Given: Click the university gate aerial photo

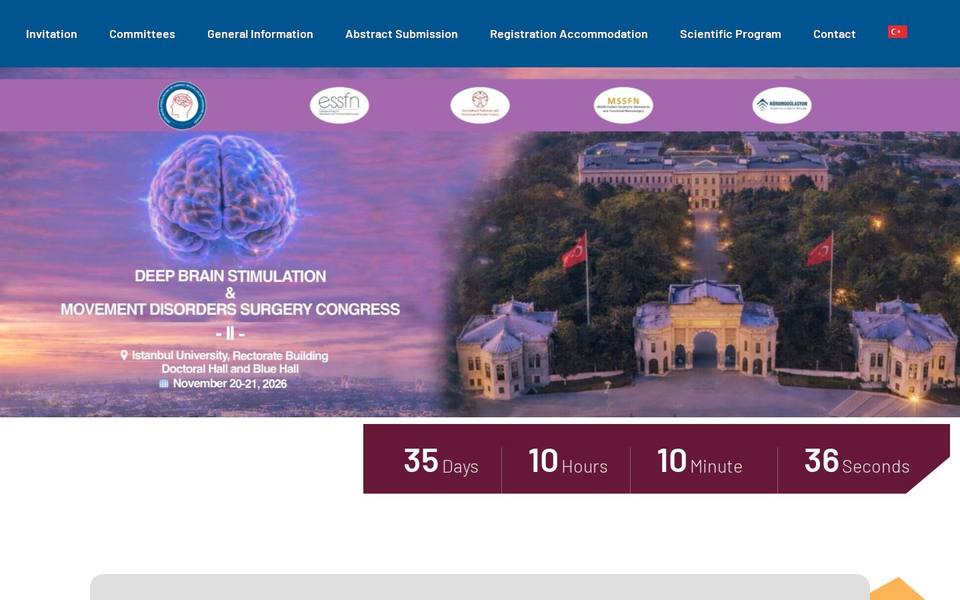Looking at the screenshot, I should pos(704,274).
